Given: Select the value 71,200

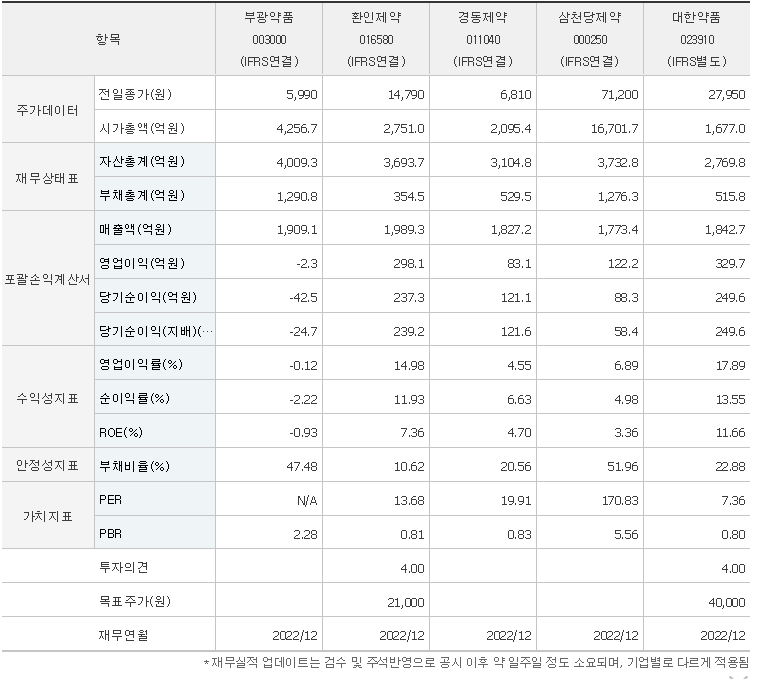Looking at the screenshot, I should pos(620,95).
